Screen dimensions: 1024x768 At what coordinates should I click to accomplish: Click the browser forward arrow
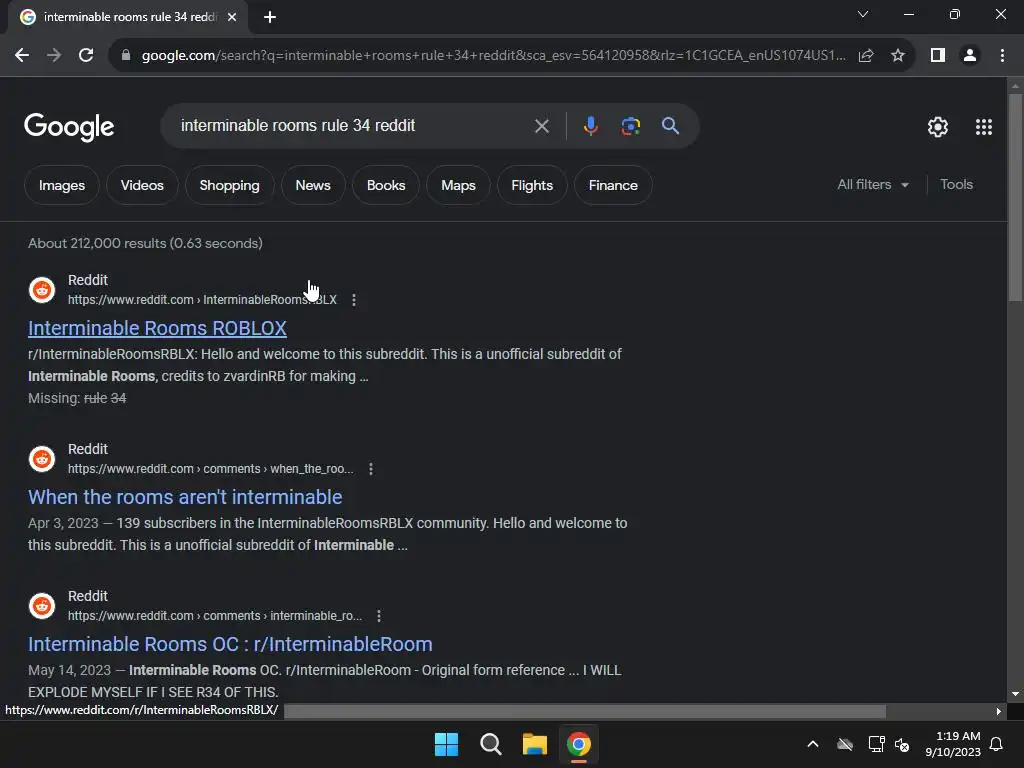coord(54,56)
